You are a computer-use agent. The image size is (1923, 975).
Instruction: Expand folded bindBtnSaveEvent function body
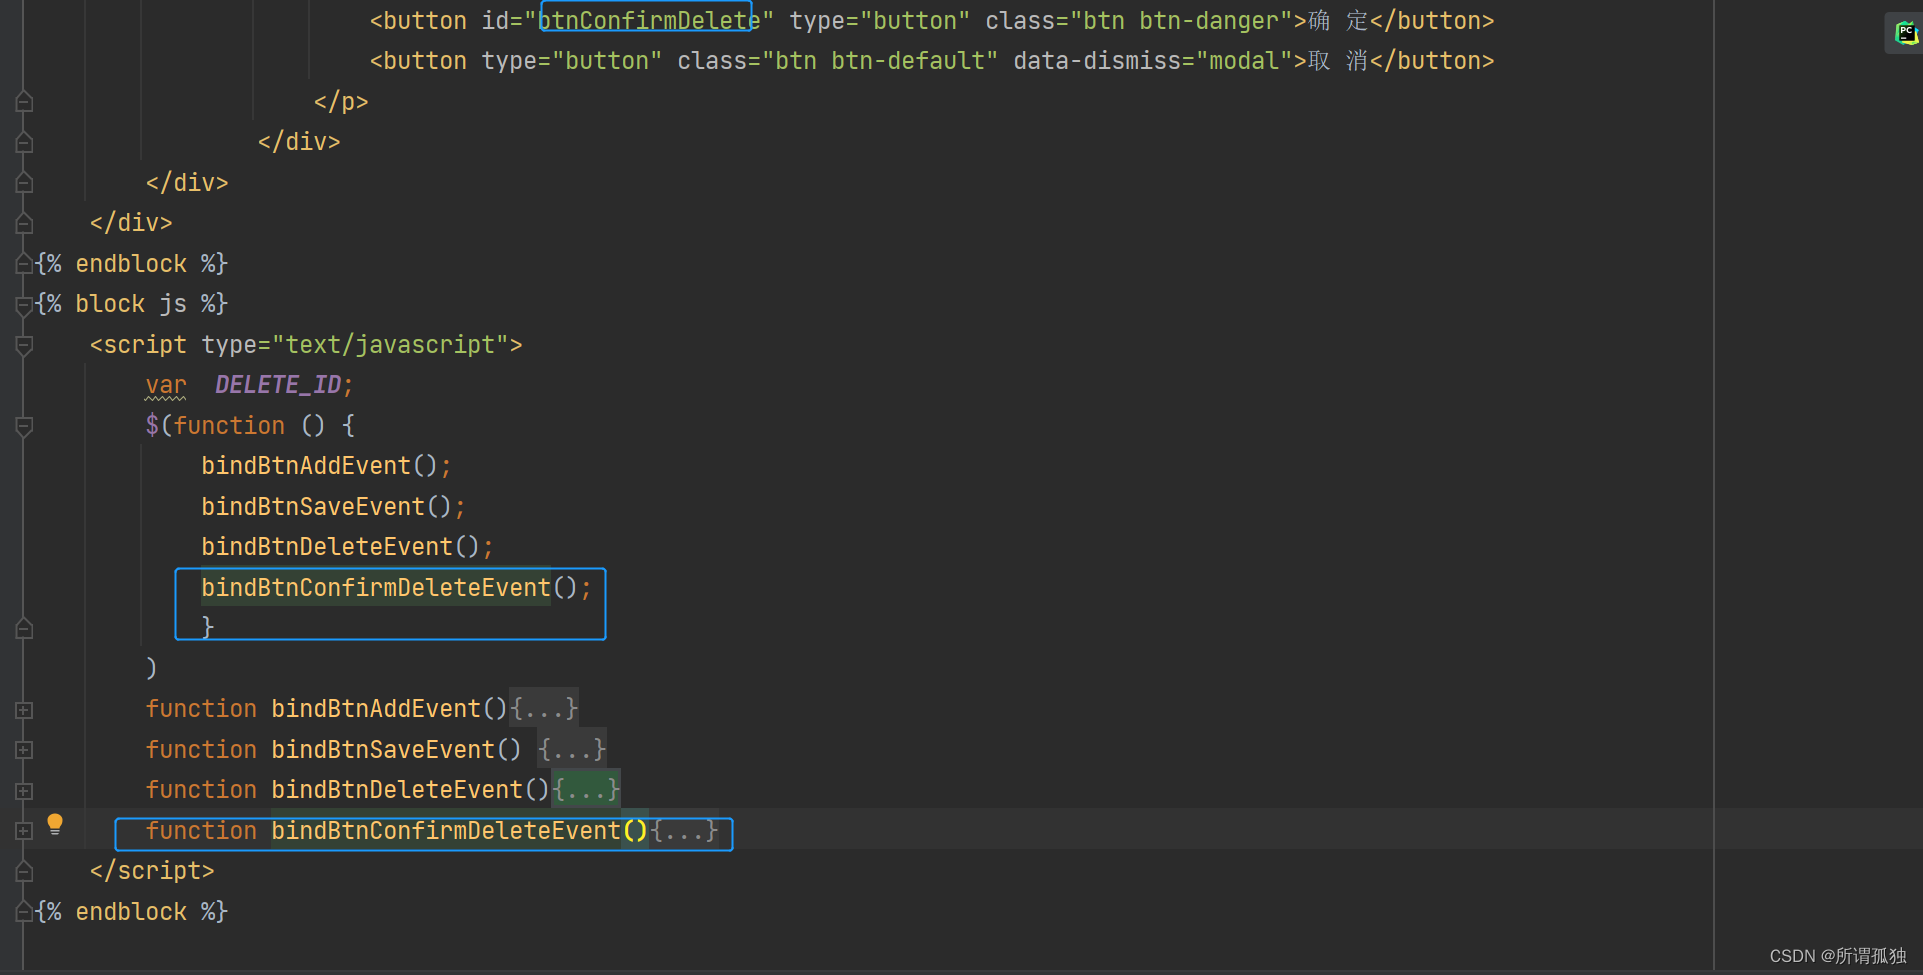(572, 750)
